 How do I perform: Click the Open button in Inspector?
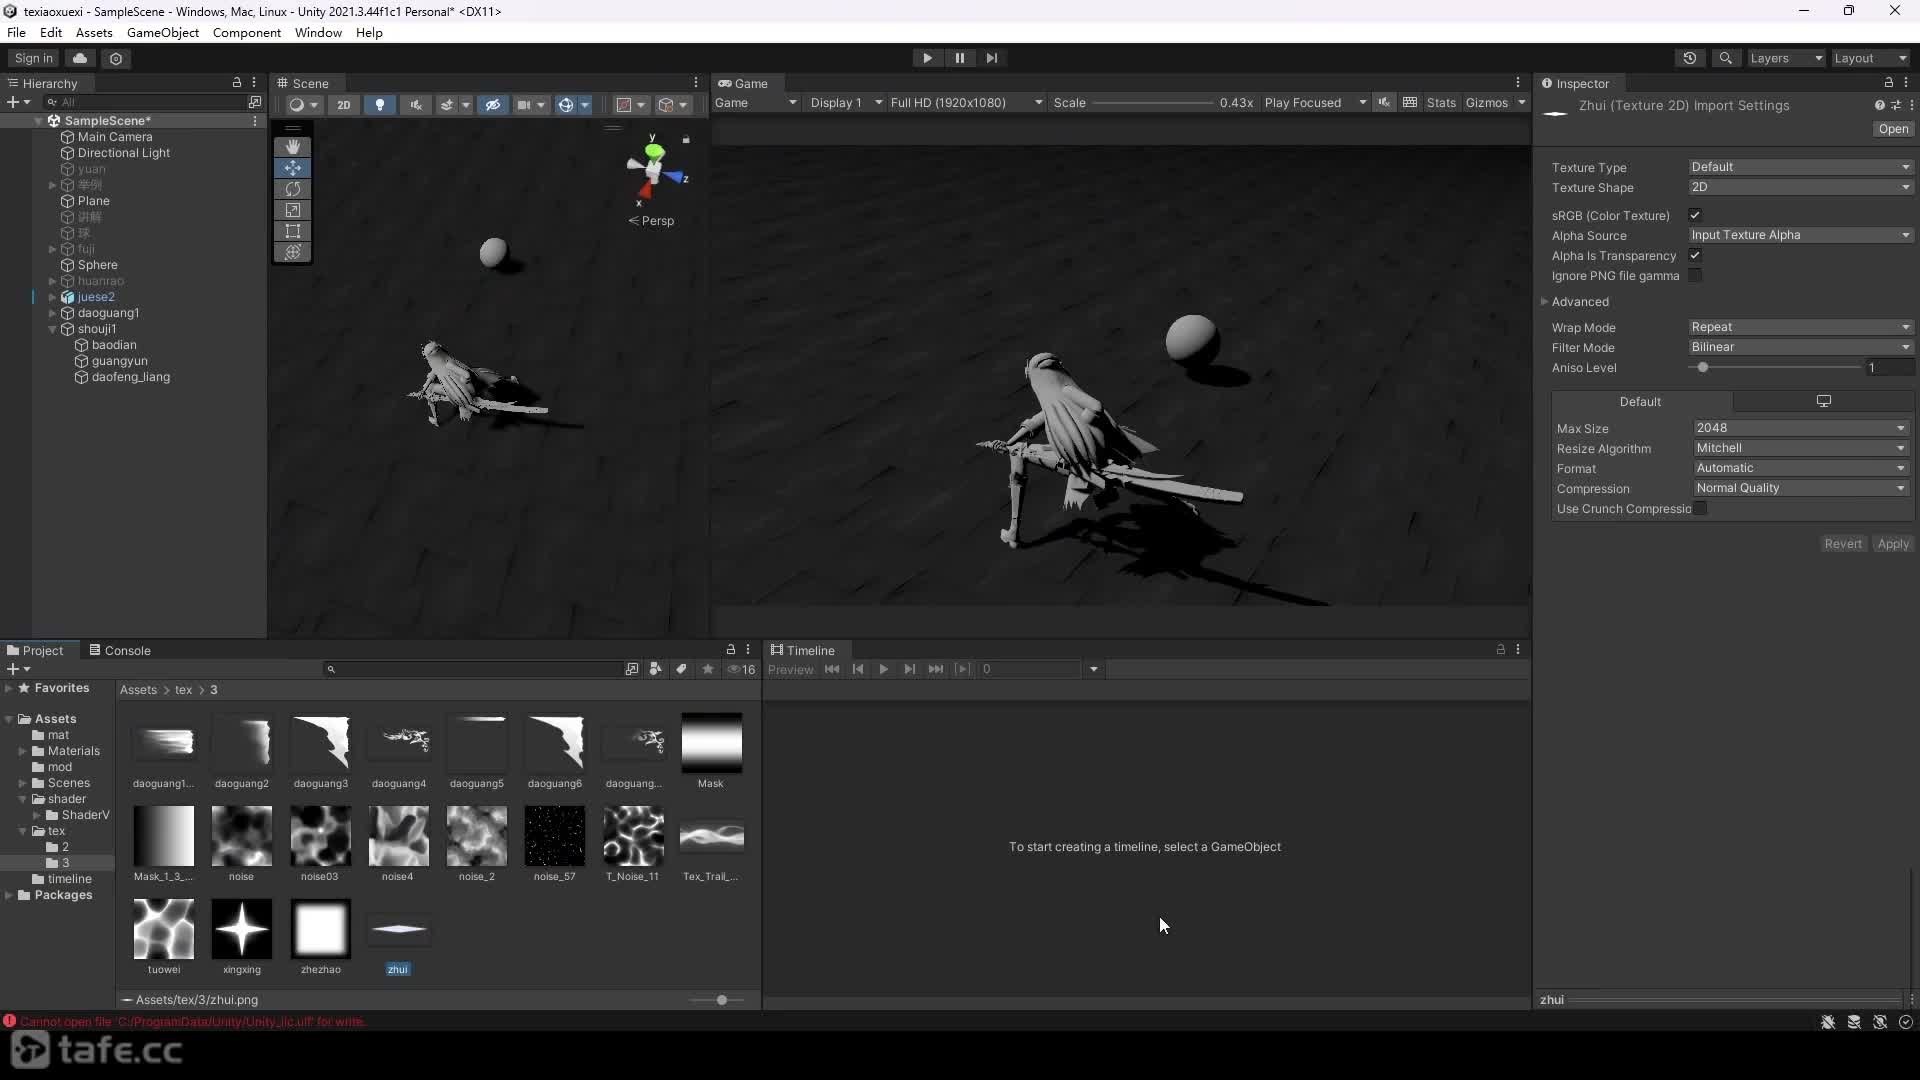click(1892, 129)
